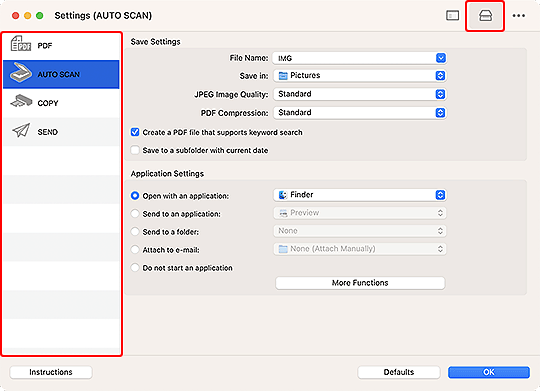540x391 pixels.
Task: Switch to scanner operation panel settings icon
Action: [x=485, y=16]
